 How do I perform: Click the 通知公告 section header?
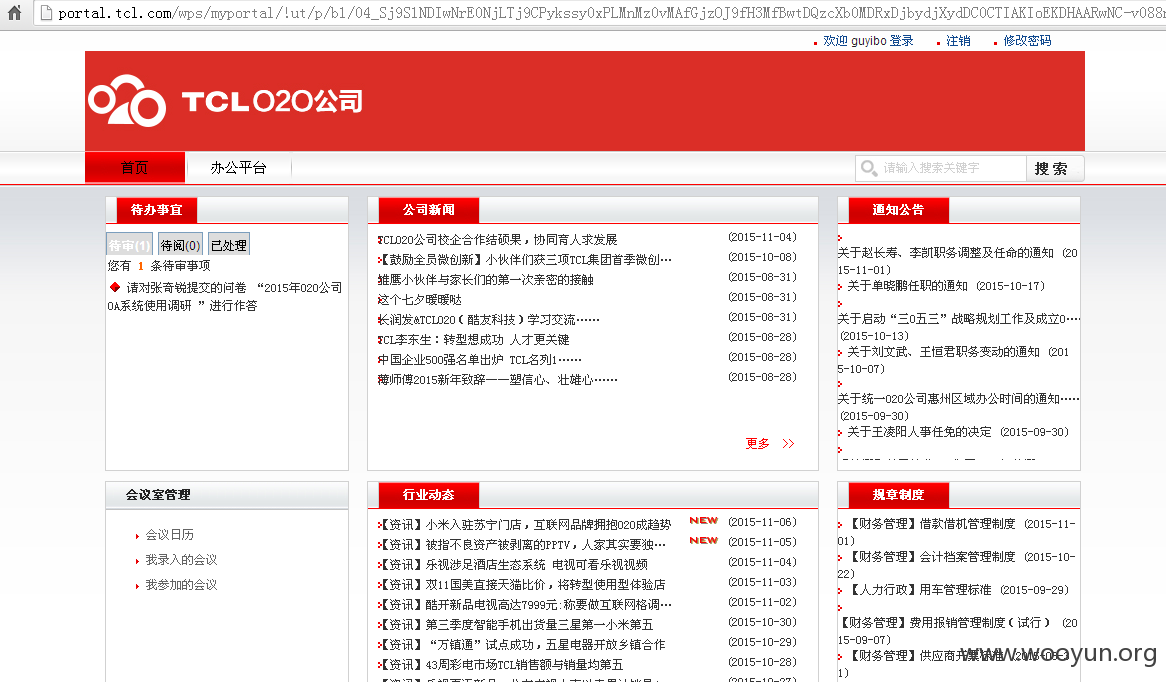pyautogui.click(x=898, y=210)
